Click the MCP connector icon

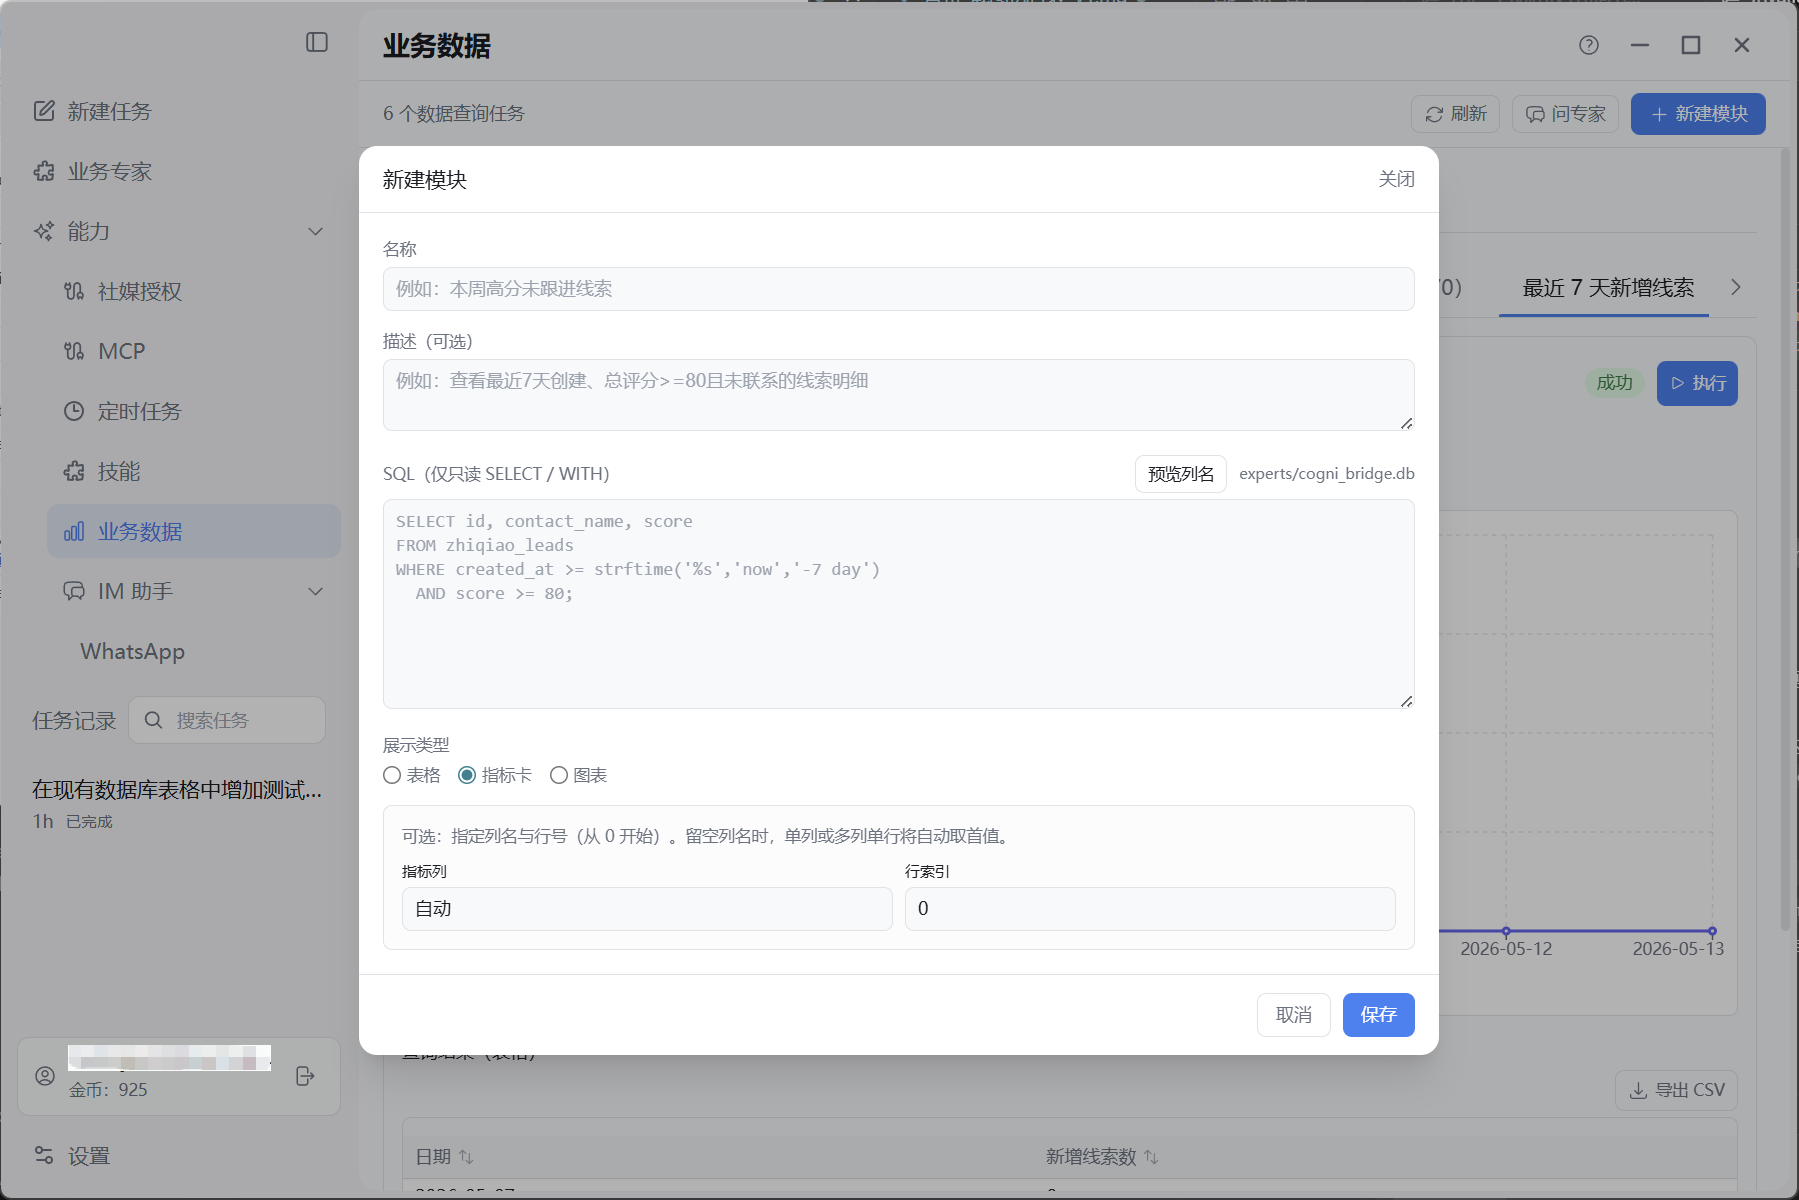pyautogui.click(x=74, y=351)
